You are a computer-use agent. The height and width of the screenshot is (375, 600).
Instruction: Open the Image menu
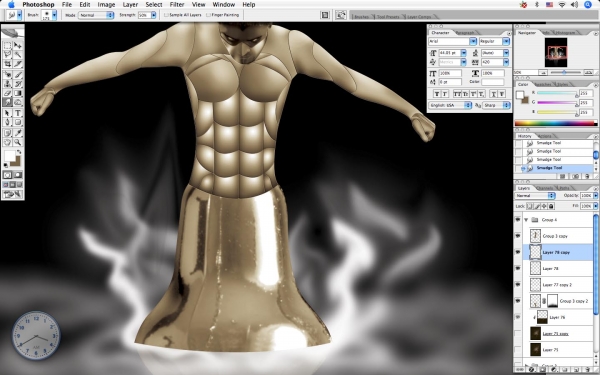(106, 5)
